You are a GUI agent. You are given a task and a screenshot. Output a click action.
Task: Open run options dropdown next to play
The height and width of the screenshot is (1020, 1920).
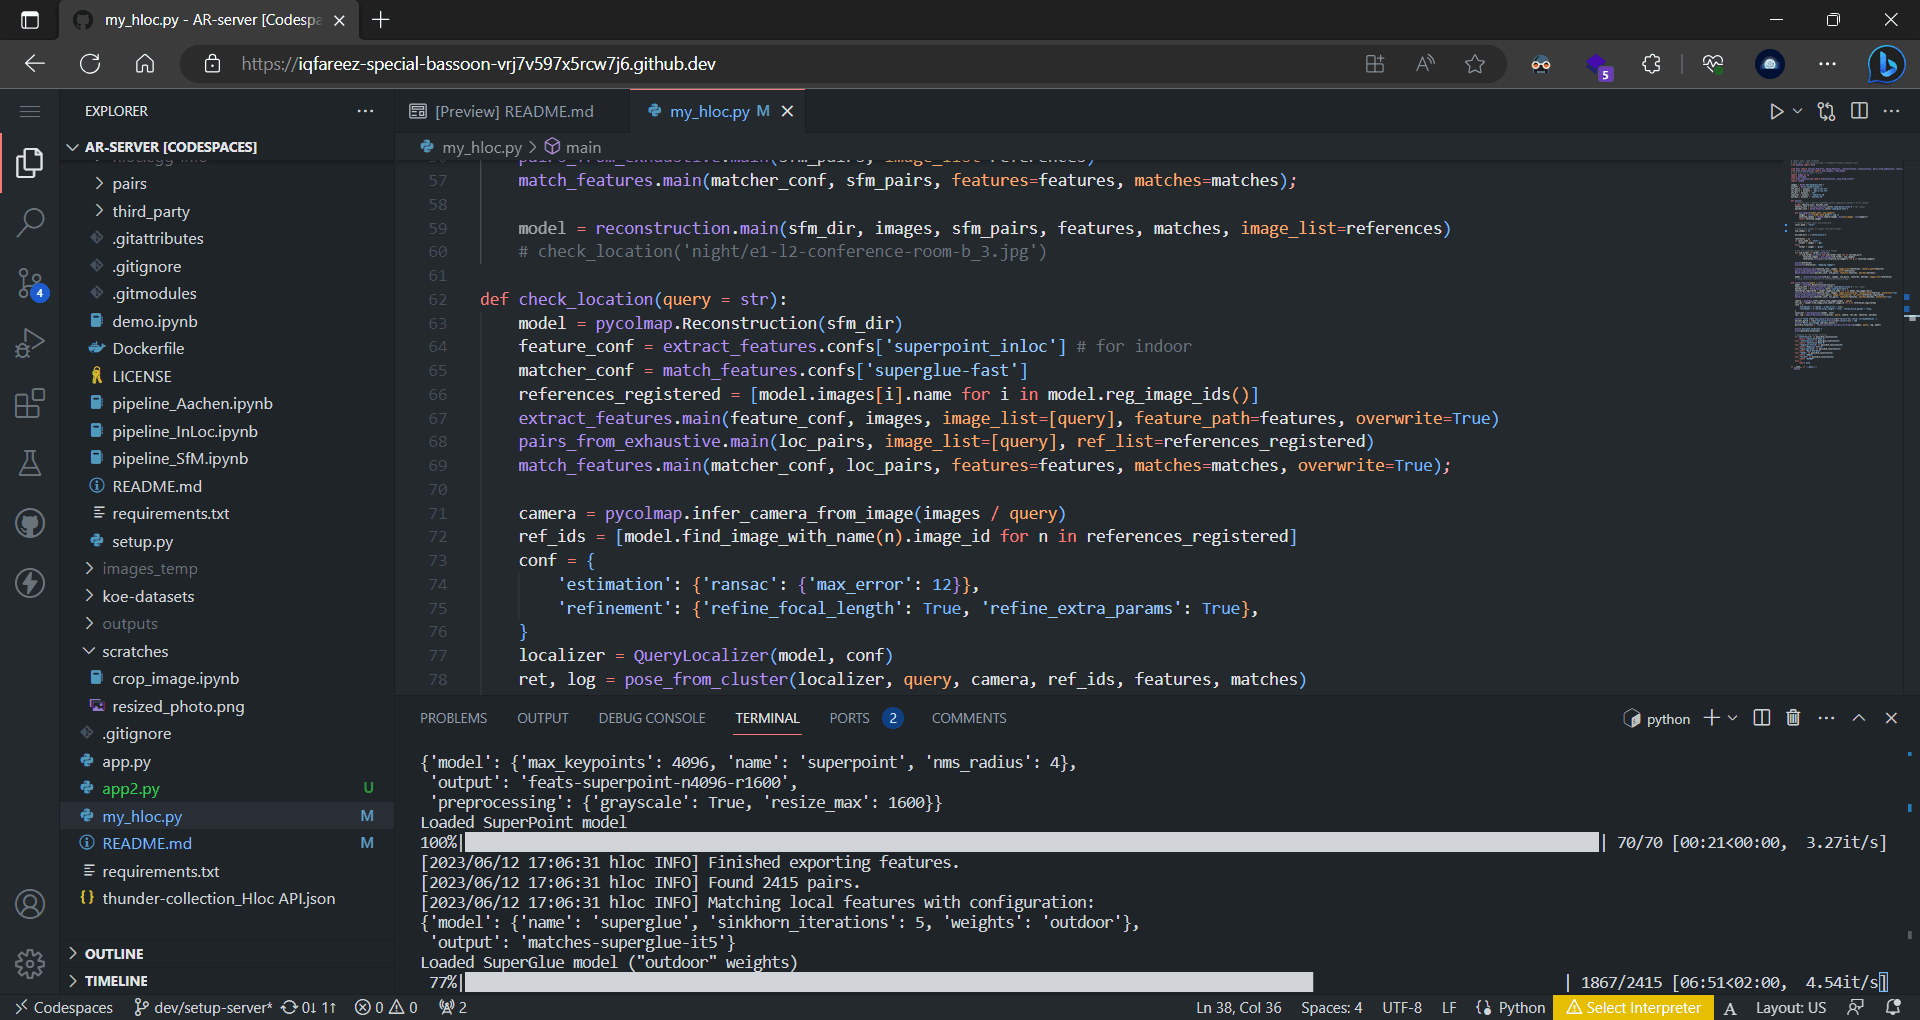click(x=1797, y=111)
